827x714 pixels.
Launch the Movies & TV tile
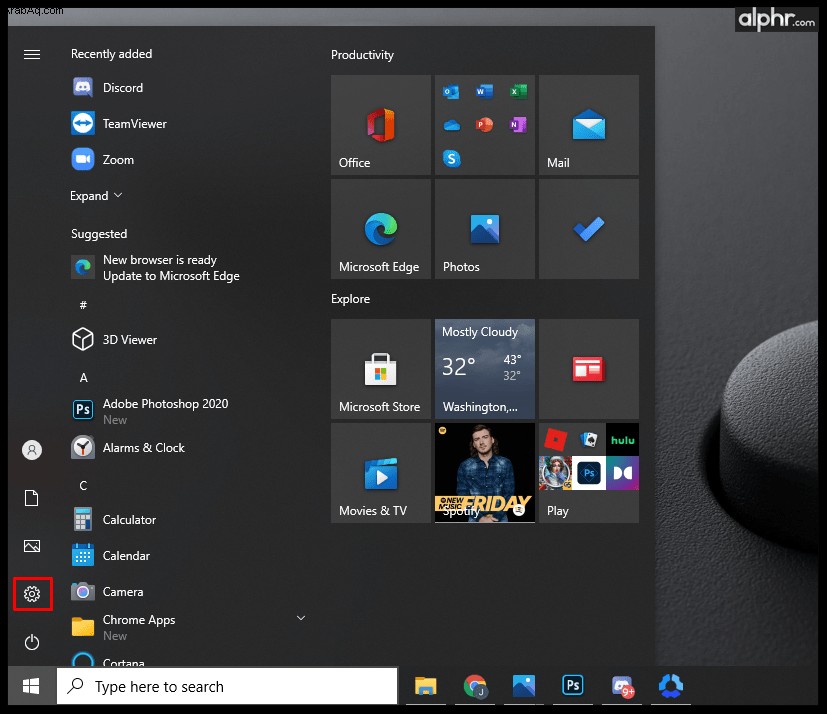(381, 473)
